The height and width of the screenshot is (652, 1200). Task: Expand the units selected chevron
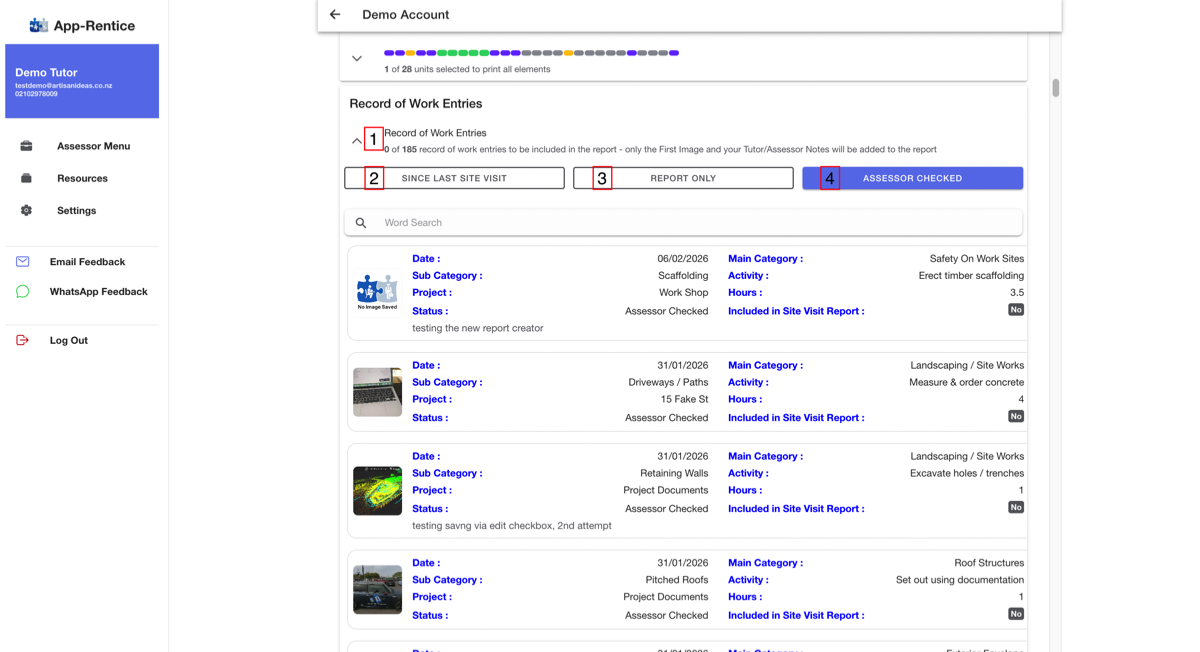[x=357, y=59]
